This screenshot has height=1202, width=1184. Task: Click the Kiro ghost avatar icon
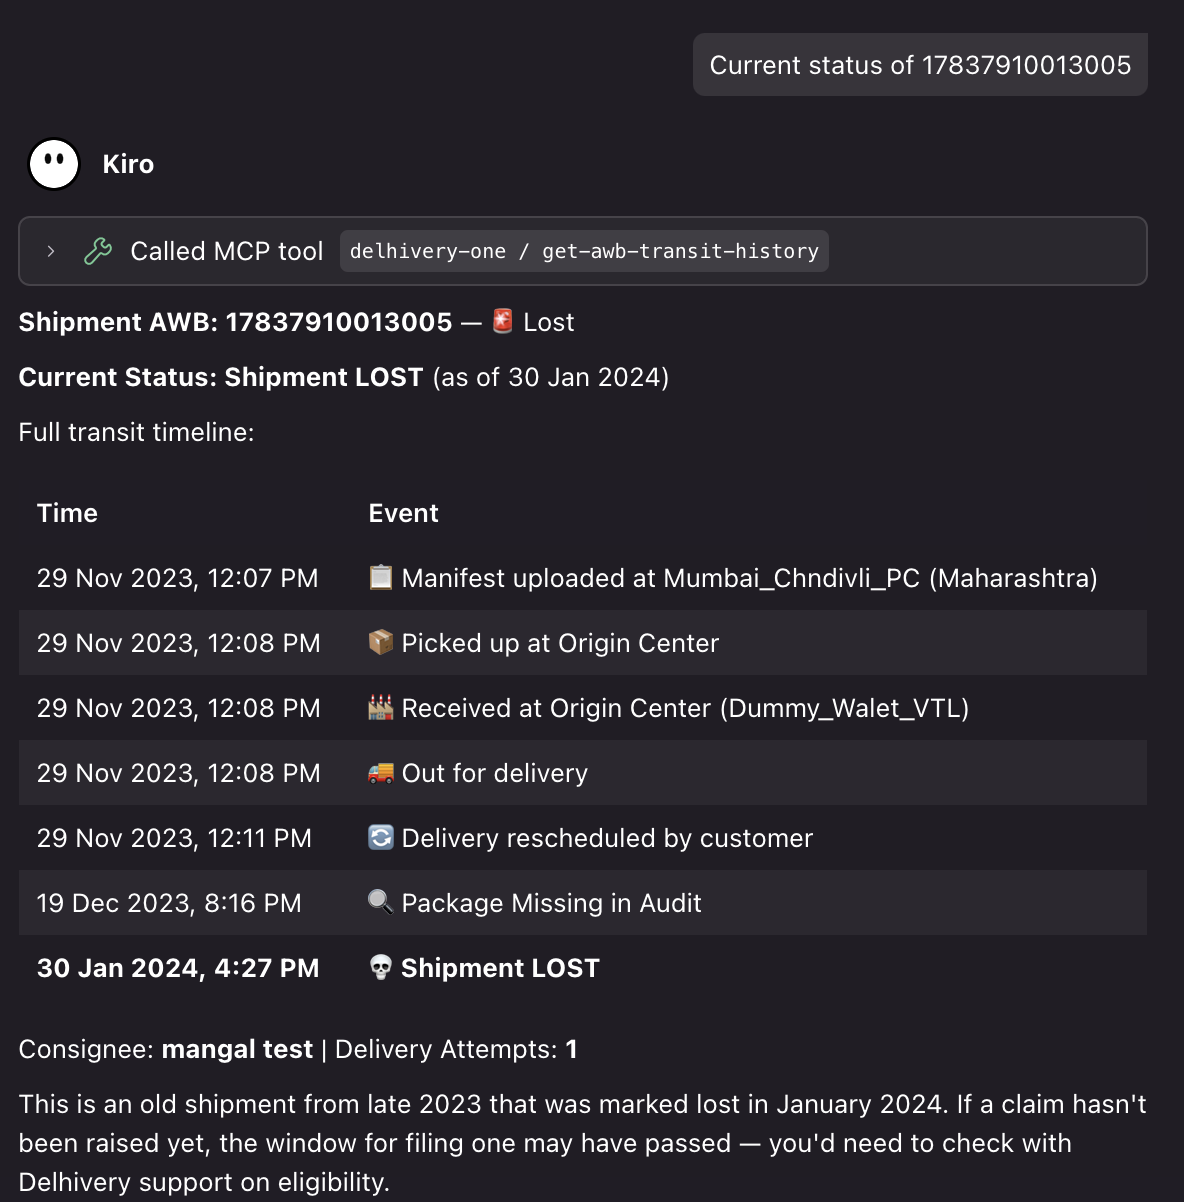coord(54,164)
